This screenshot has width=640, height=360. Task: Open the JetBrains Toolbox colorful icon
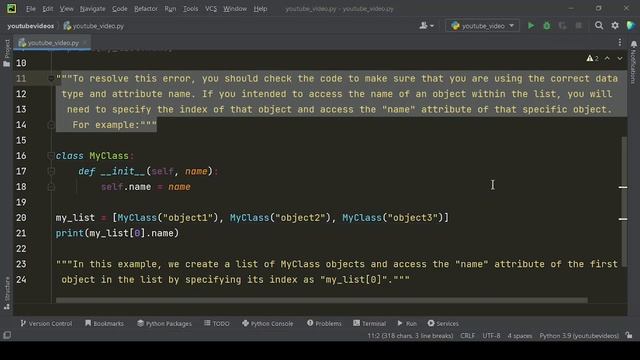click(631, 26)
